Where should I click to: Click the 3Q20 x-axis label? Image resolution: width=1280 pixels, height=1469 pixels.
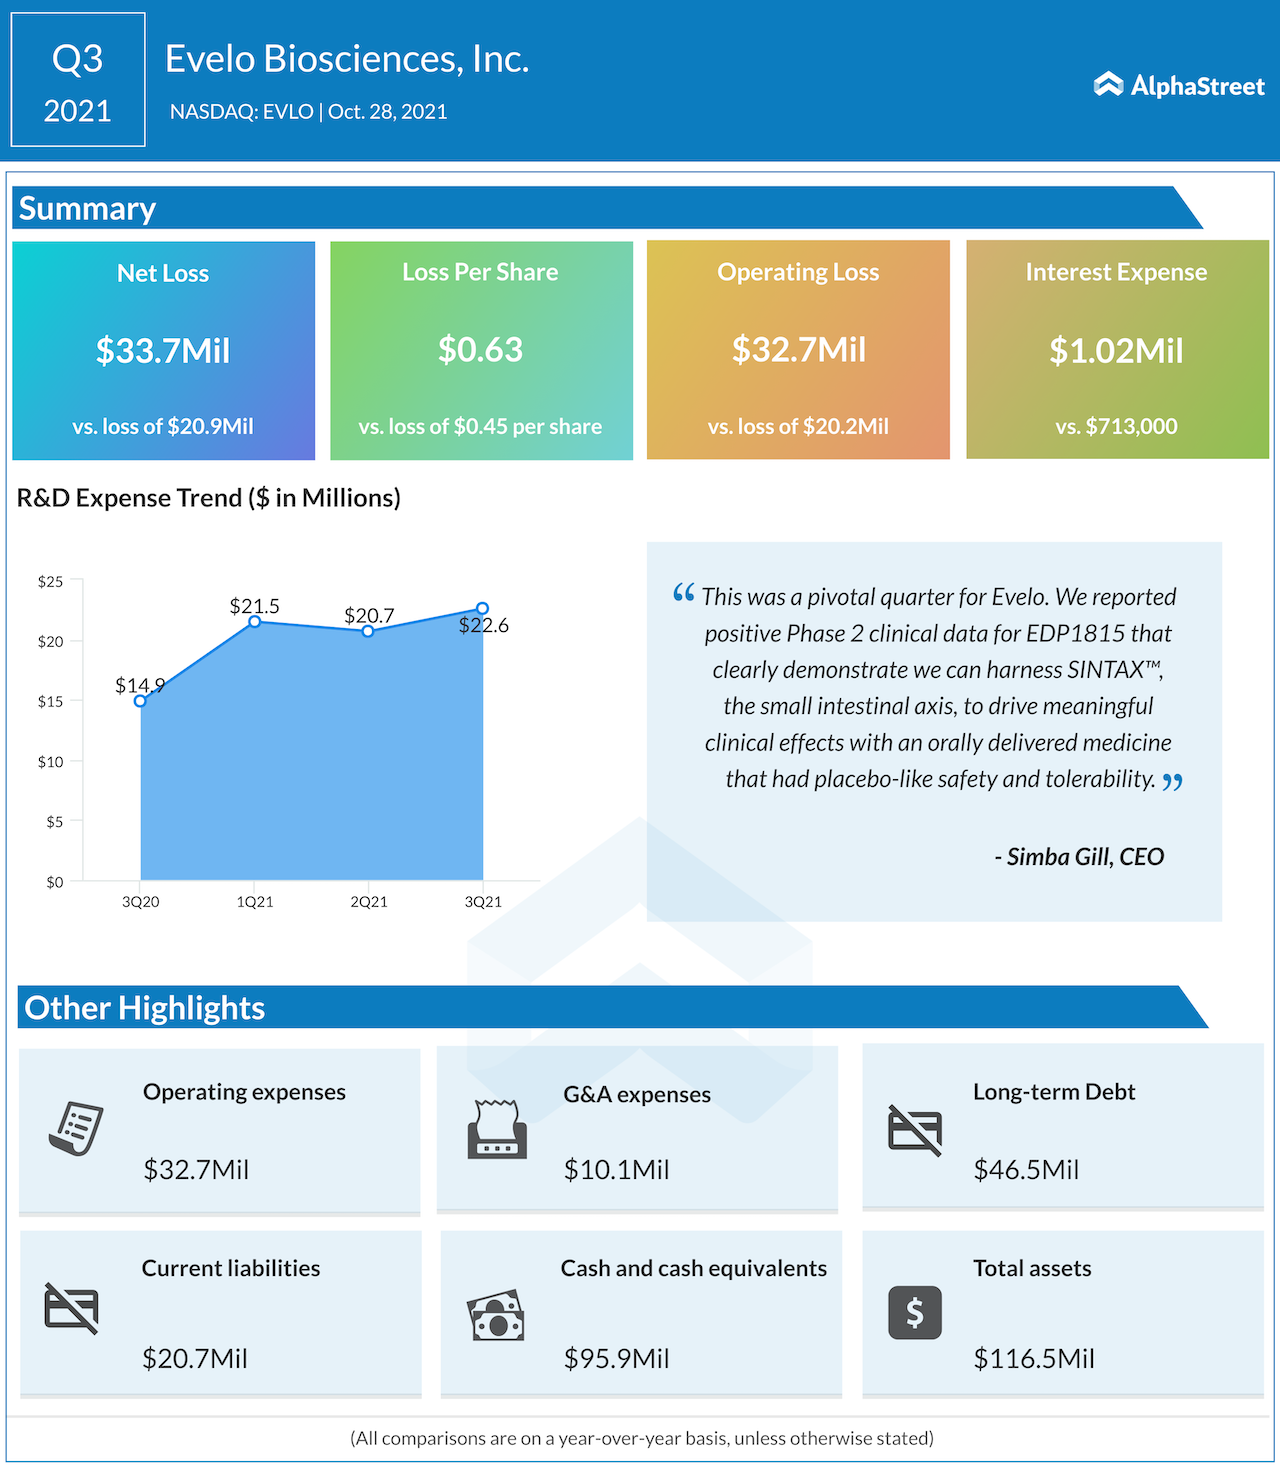click(140, 902)
